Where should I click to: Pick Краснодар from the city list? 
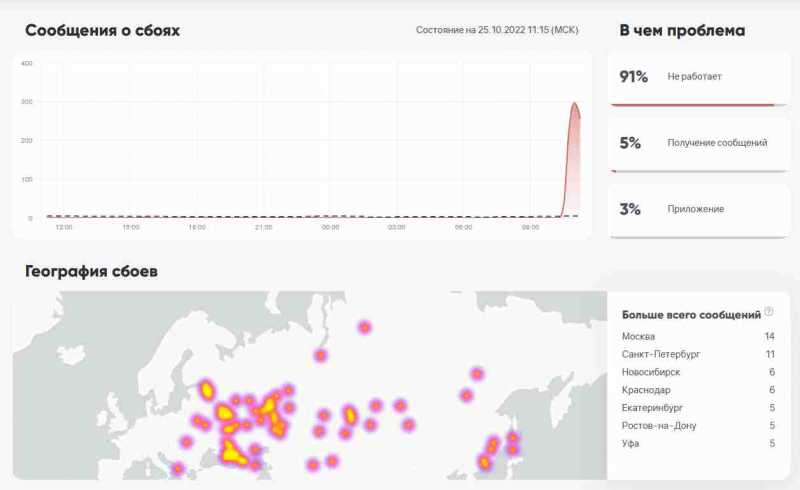[x=646, y=390]
